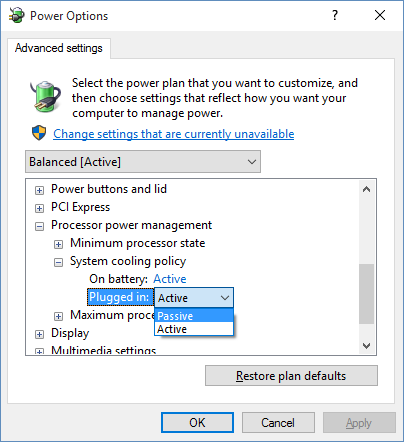Click the green battery plug icon
Screen dimensions: 404x442
coord(45,96)
